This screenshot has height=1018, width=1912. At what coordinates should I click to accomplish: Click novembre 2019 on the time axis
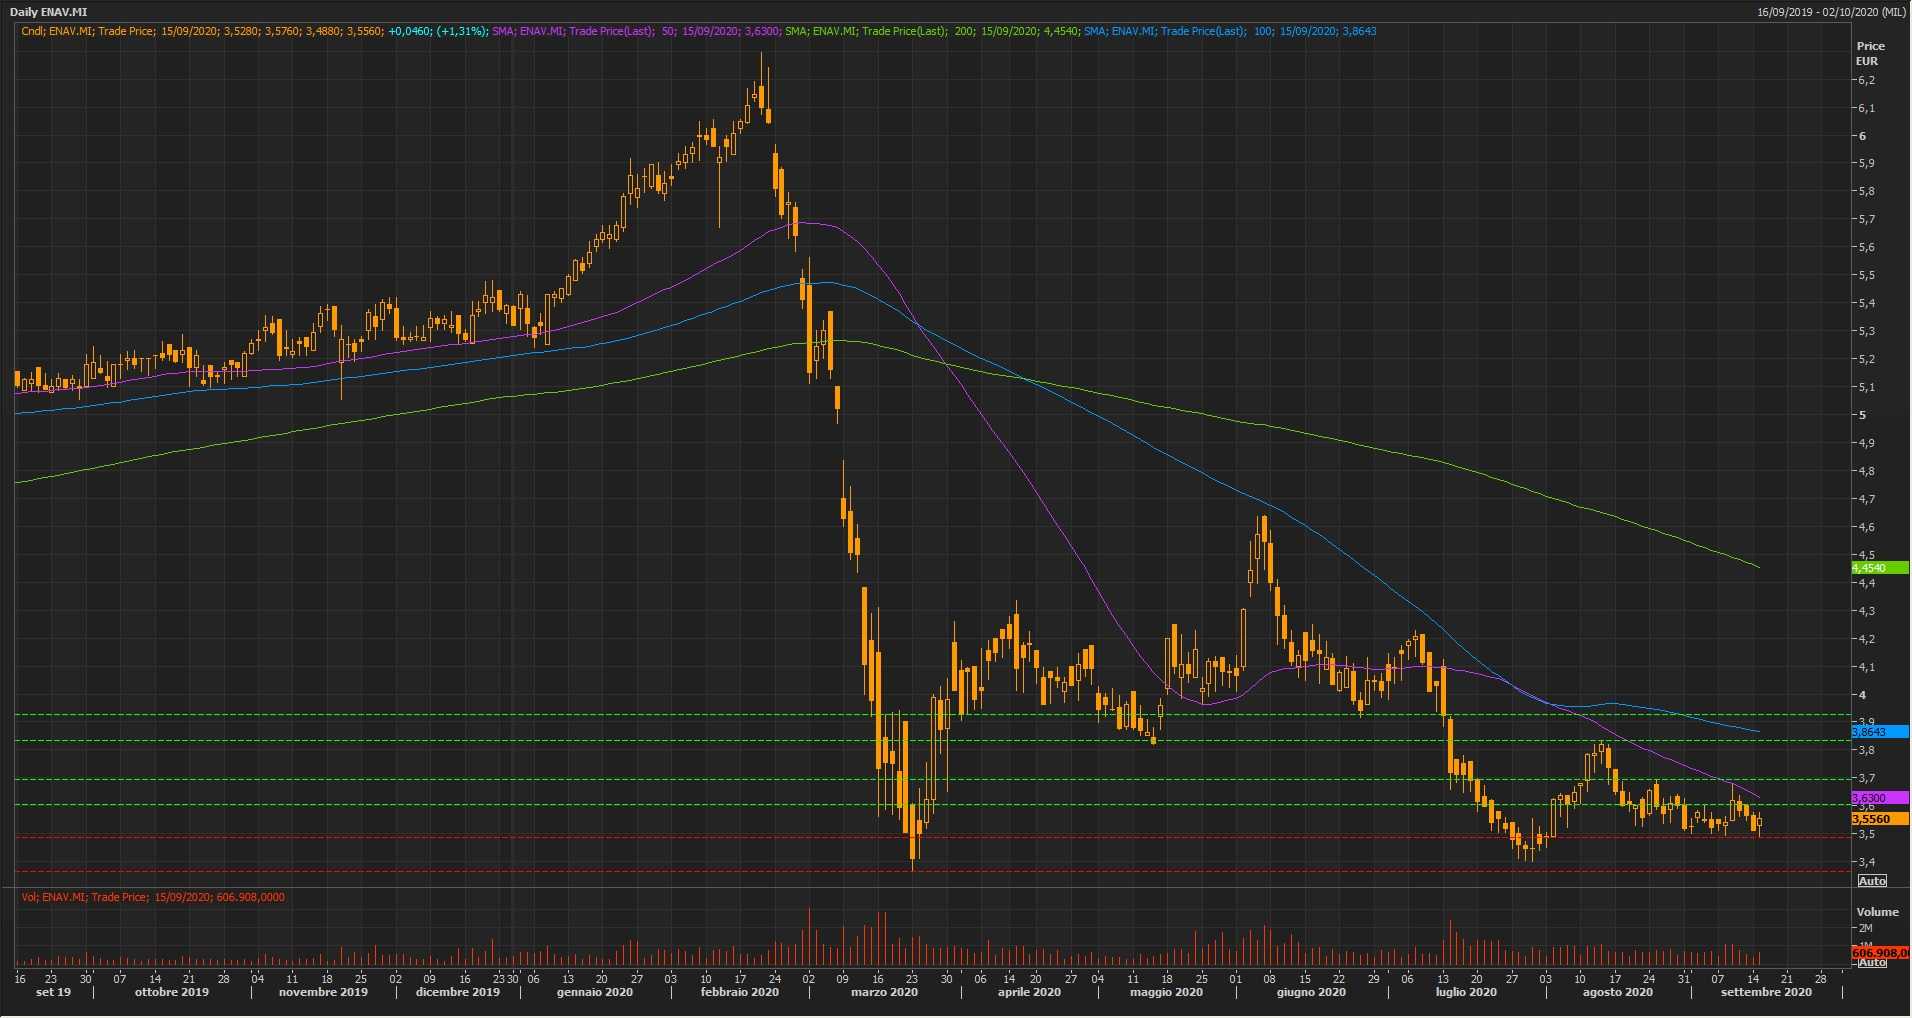[323, 993]
